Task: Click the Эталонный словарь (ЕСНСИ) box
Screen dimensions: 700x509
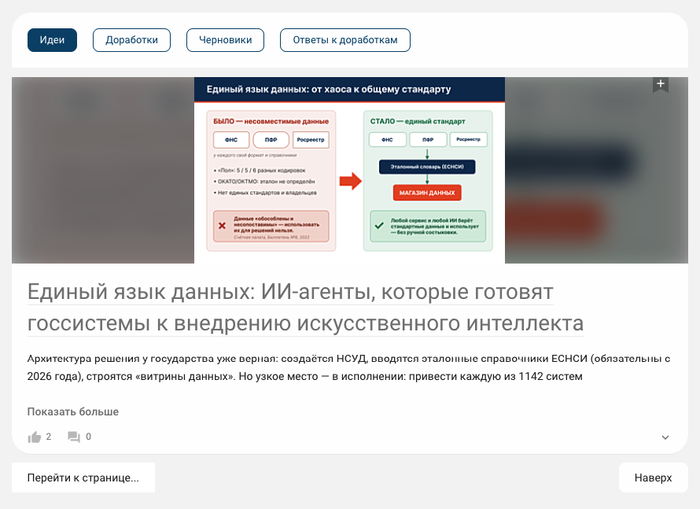Action: (x=427, y=167)
